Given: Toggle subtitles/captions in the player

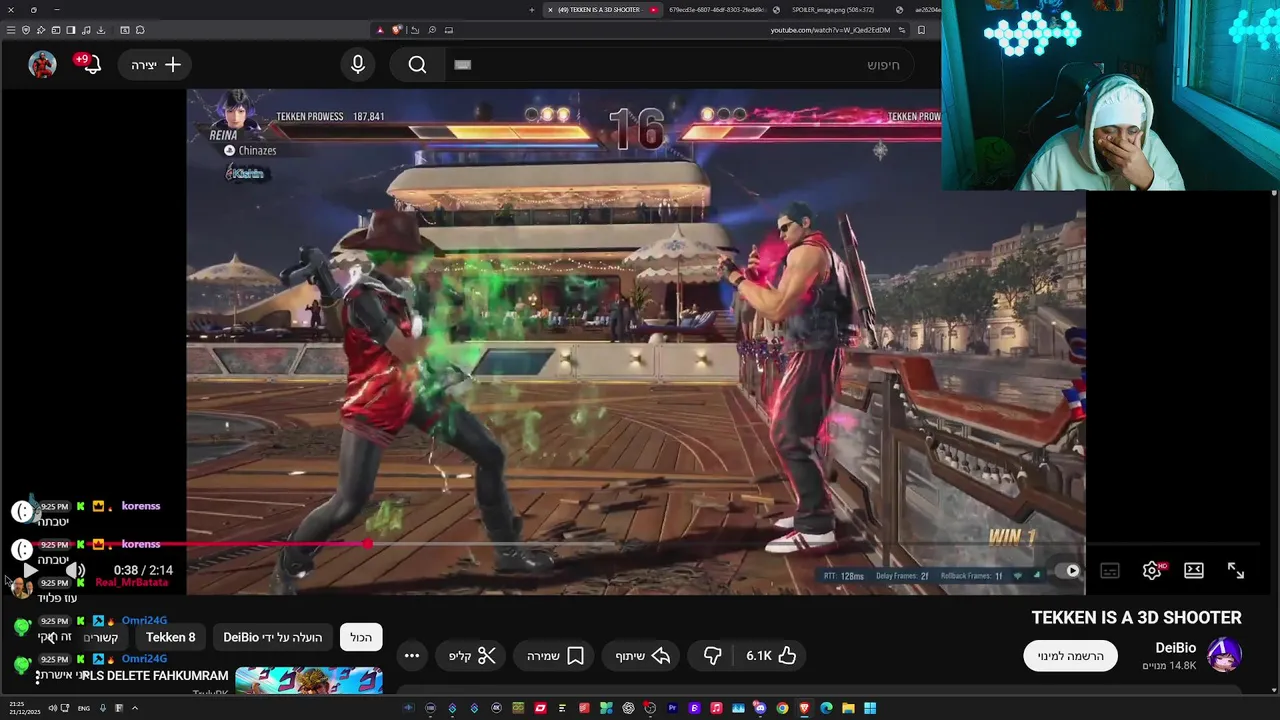Looking at the screenshot, I should (1110, 571).
